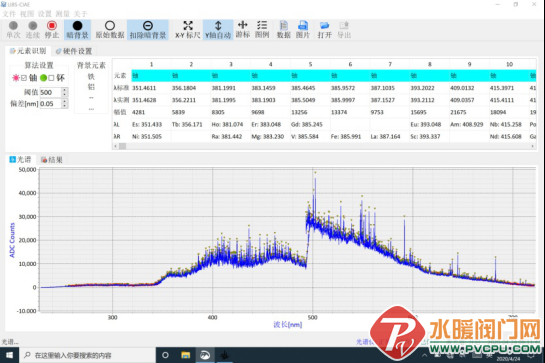Increase the 阈值 threshold using up stepper
Image resolution: width=545 pixels, height=363 pixels.
(65, 90)
